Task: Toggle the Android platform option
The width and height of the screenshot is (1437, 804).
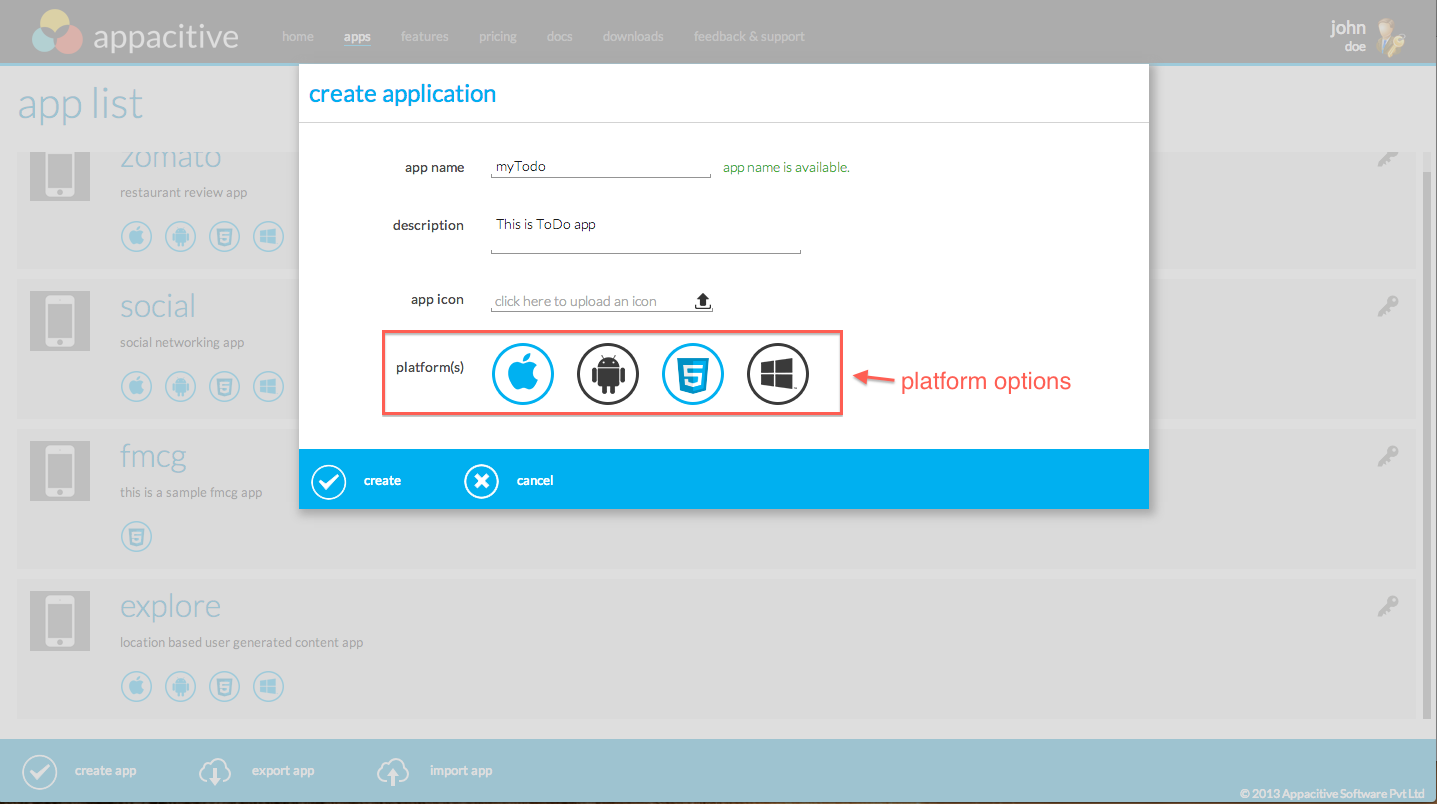Action: [608, 375]
